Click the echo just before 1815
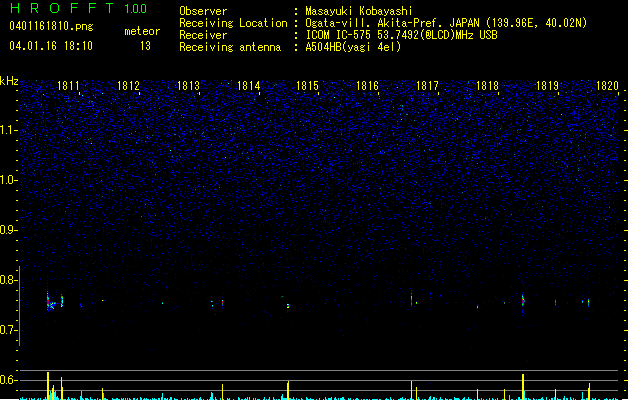The height and width of the screenshot is (400, 629). [x=288, y=306]
